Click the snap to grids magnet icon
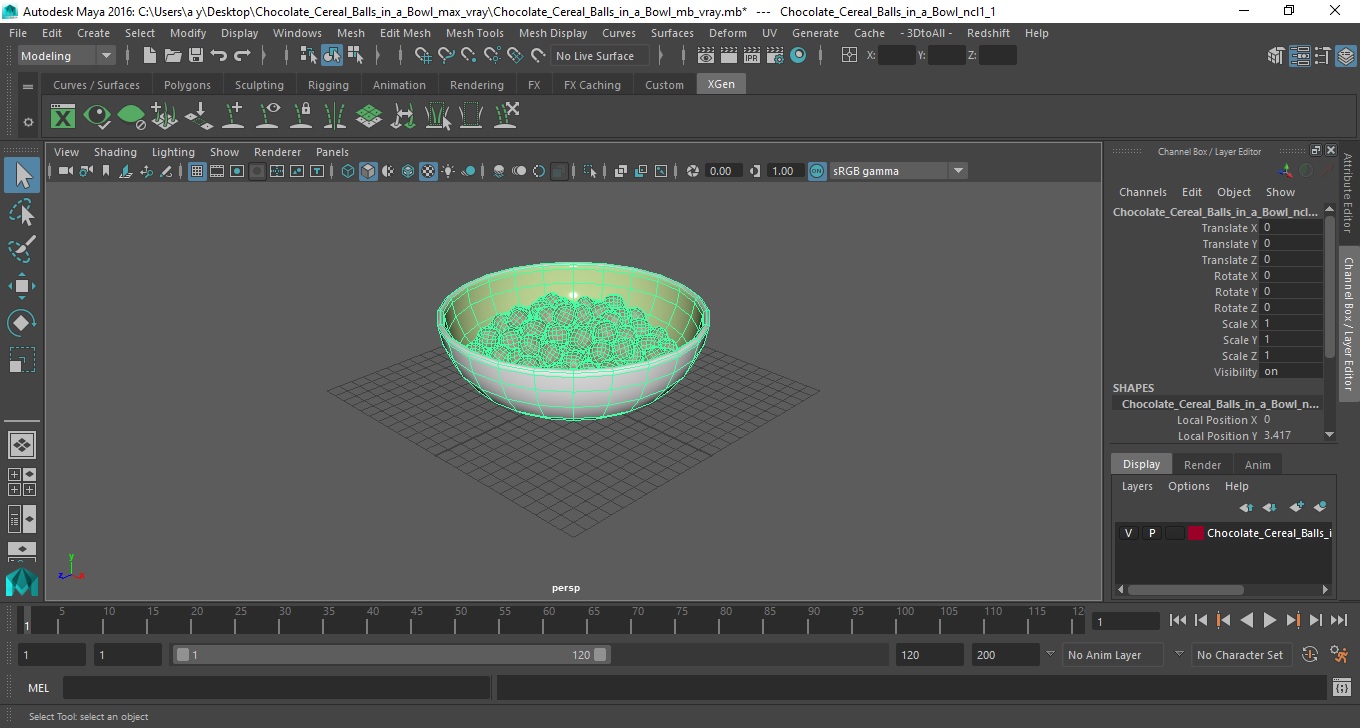This screenshot has width=1360, height=728. 423,56
